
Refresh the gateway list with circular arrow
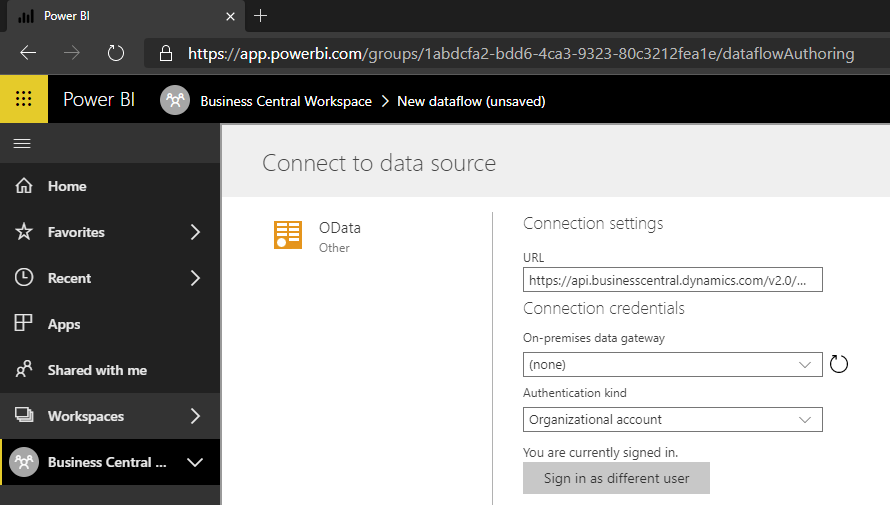click(839, 364)
